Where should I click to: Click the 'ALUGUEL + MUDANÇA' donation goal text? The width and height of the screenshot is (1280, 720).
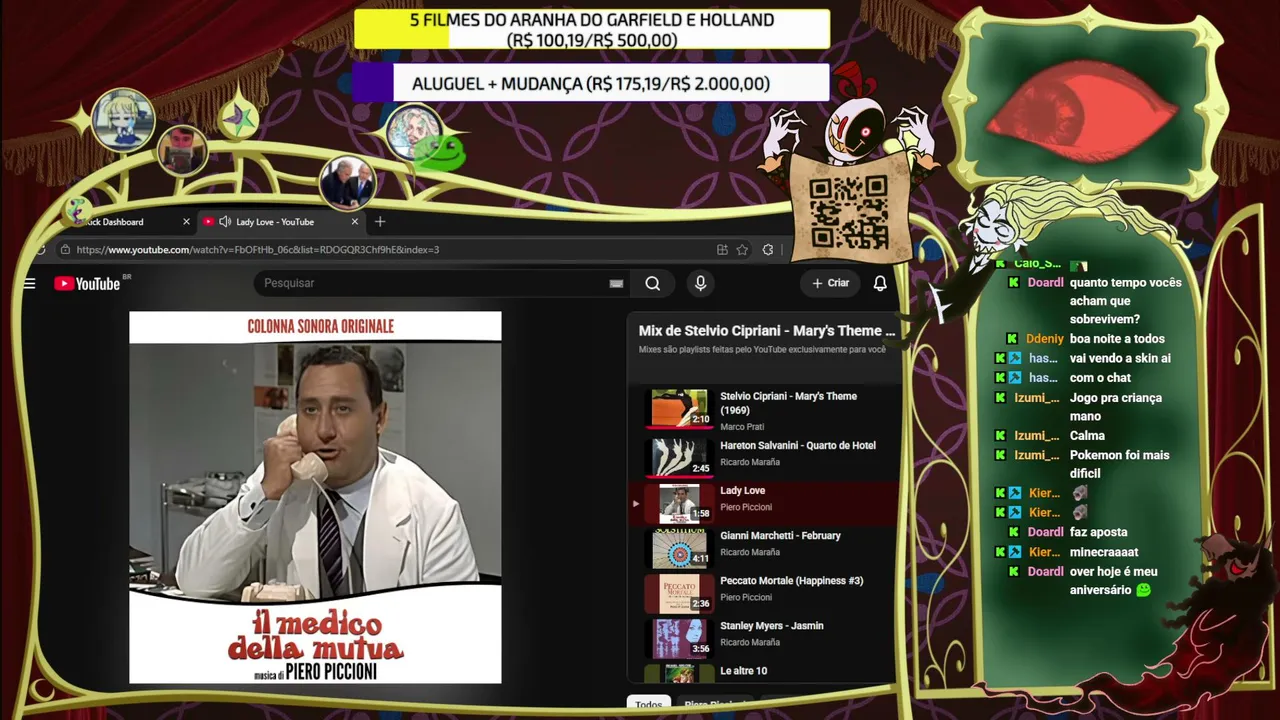click(591, 84)
